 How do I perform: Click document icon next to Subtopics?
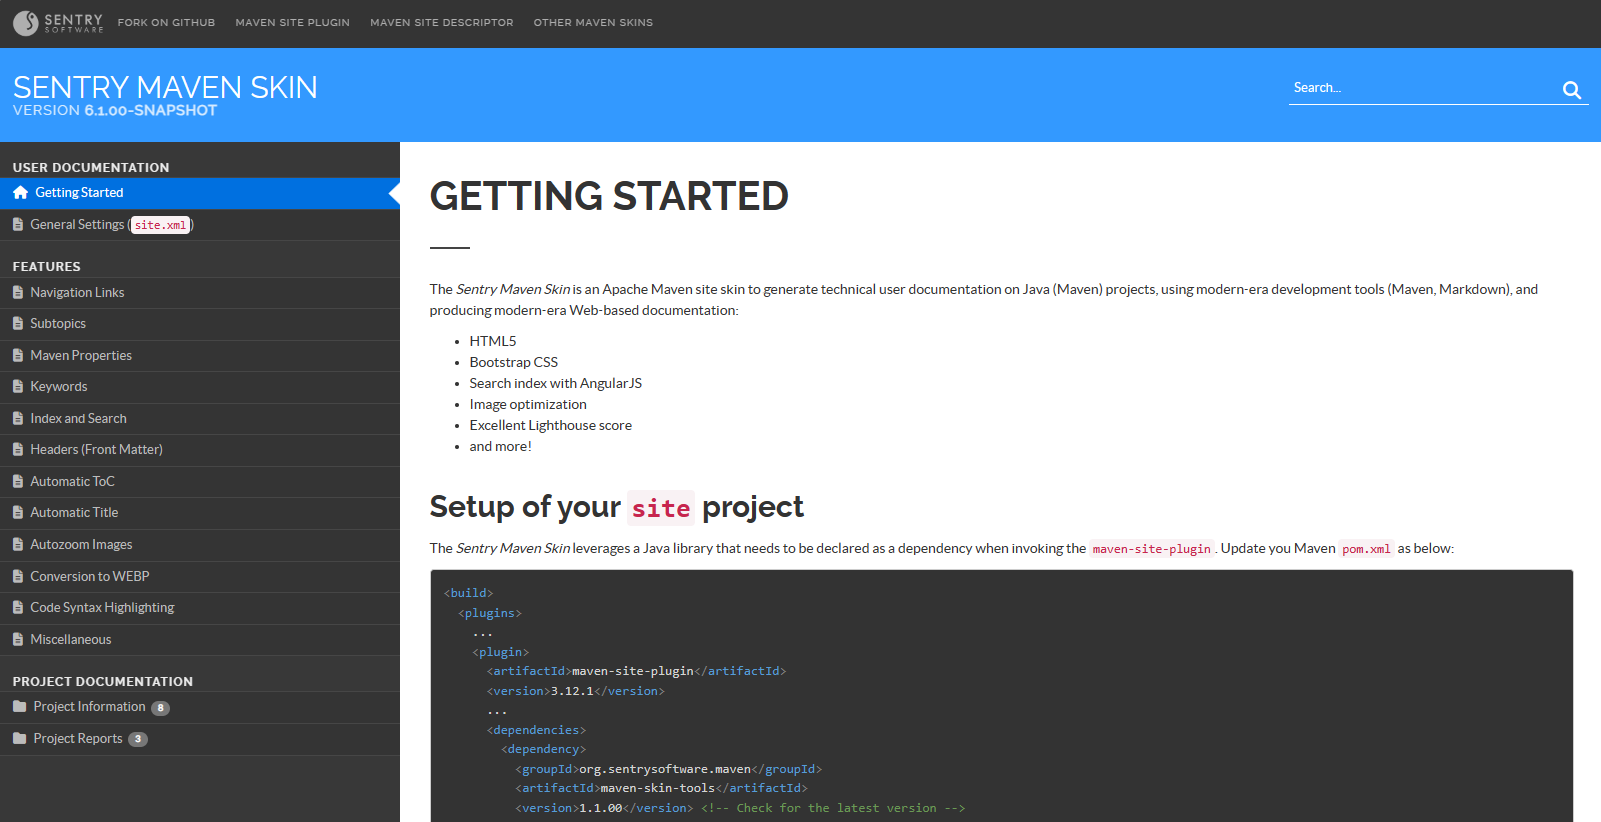[18, 324]
